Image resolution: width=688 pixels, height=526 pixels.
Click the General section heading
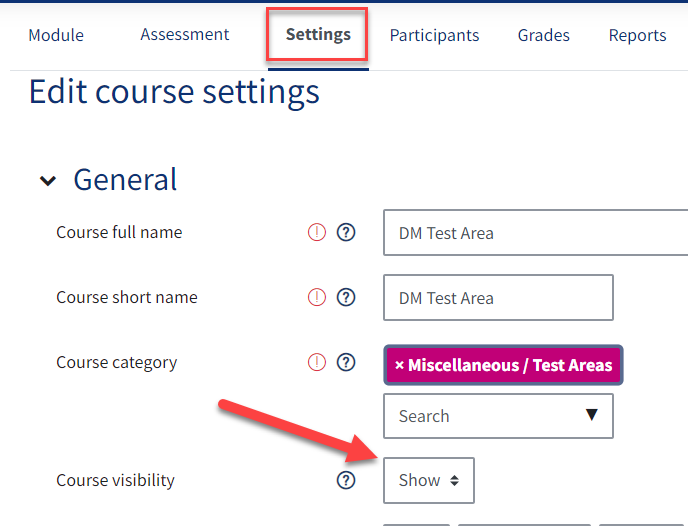(x=125, y=180)
